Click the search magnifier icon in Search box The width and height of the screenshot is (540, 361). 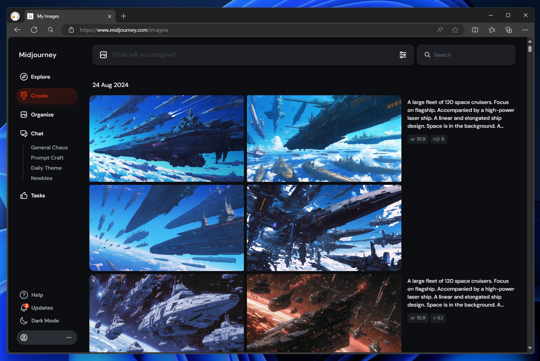[x=427, y=55]
